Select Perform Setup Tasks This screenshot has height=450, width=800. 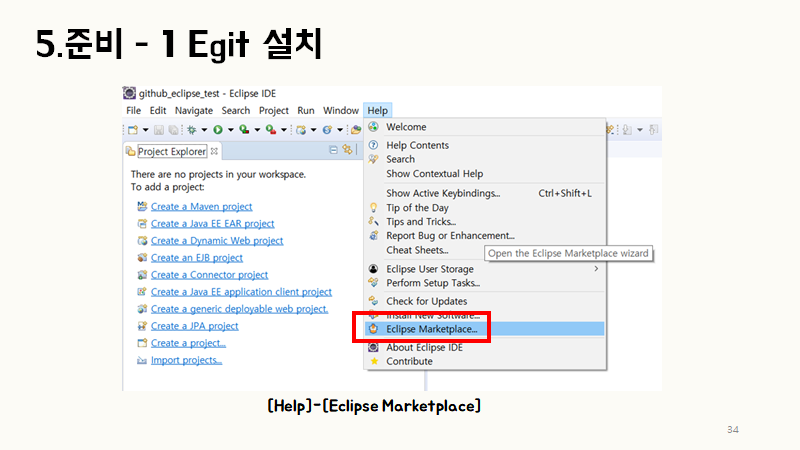coord(485,283)
